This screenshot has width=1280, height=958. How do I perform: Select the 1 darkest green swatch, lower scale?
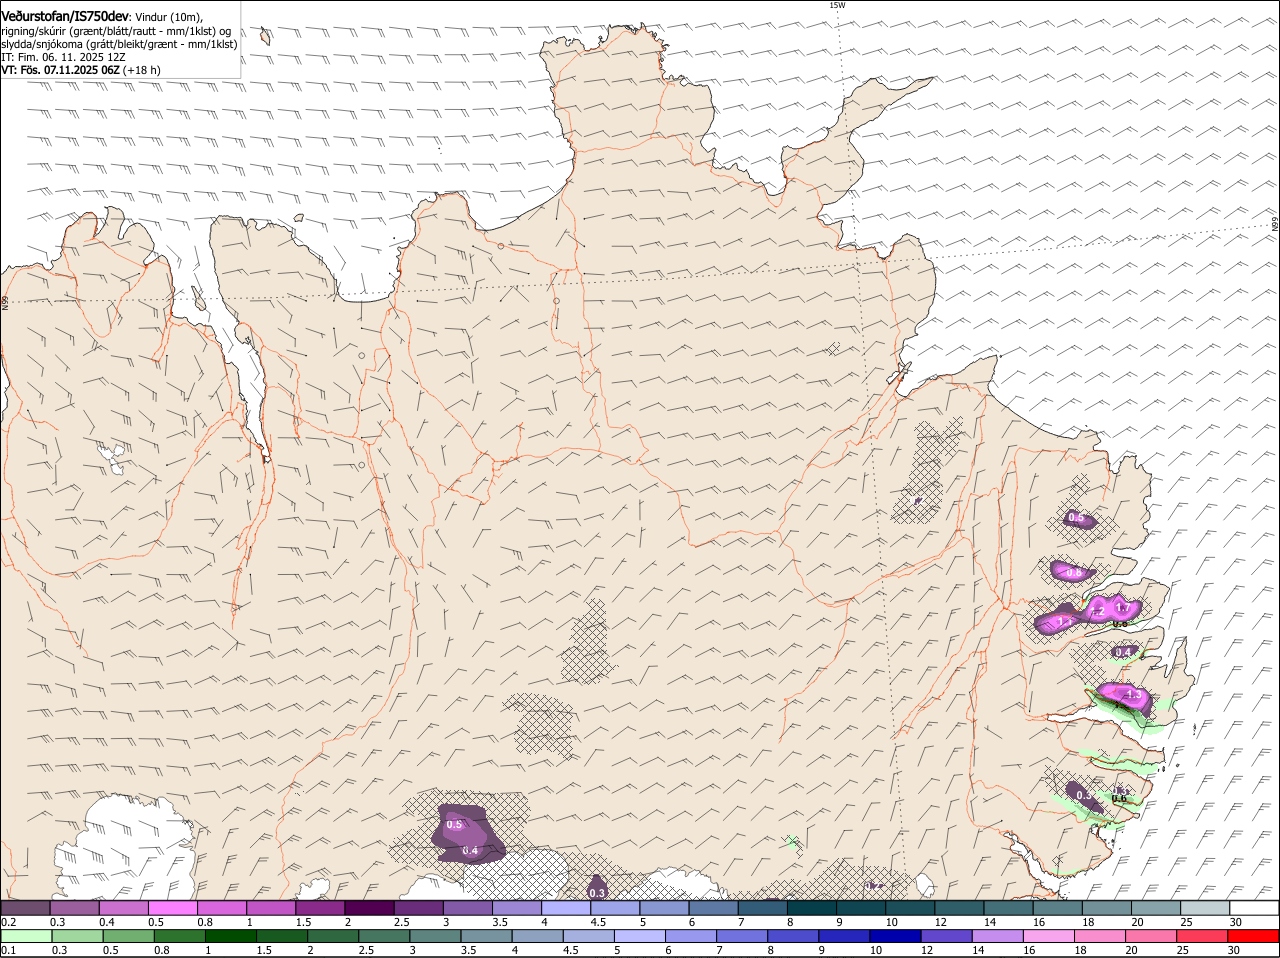click(x=231, y=936)
